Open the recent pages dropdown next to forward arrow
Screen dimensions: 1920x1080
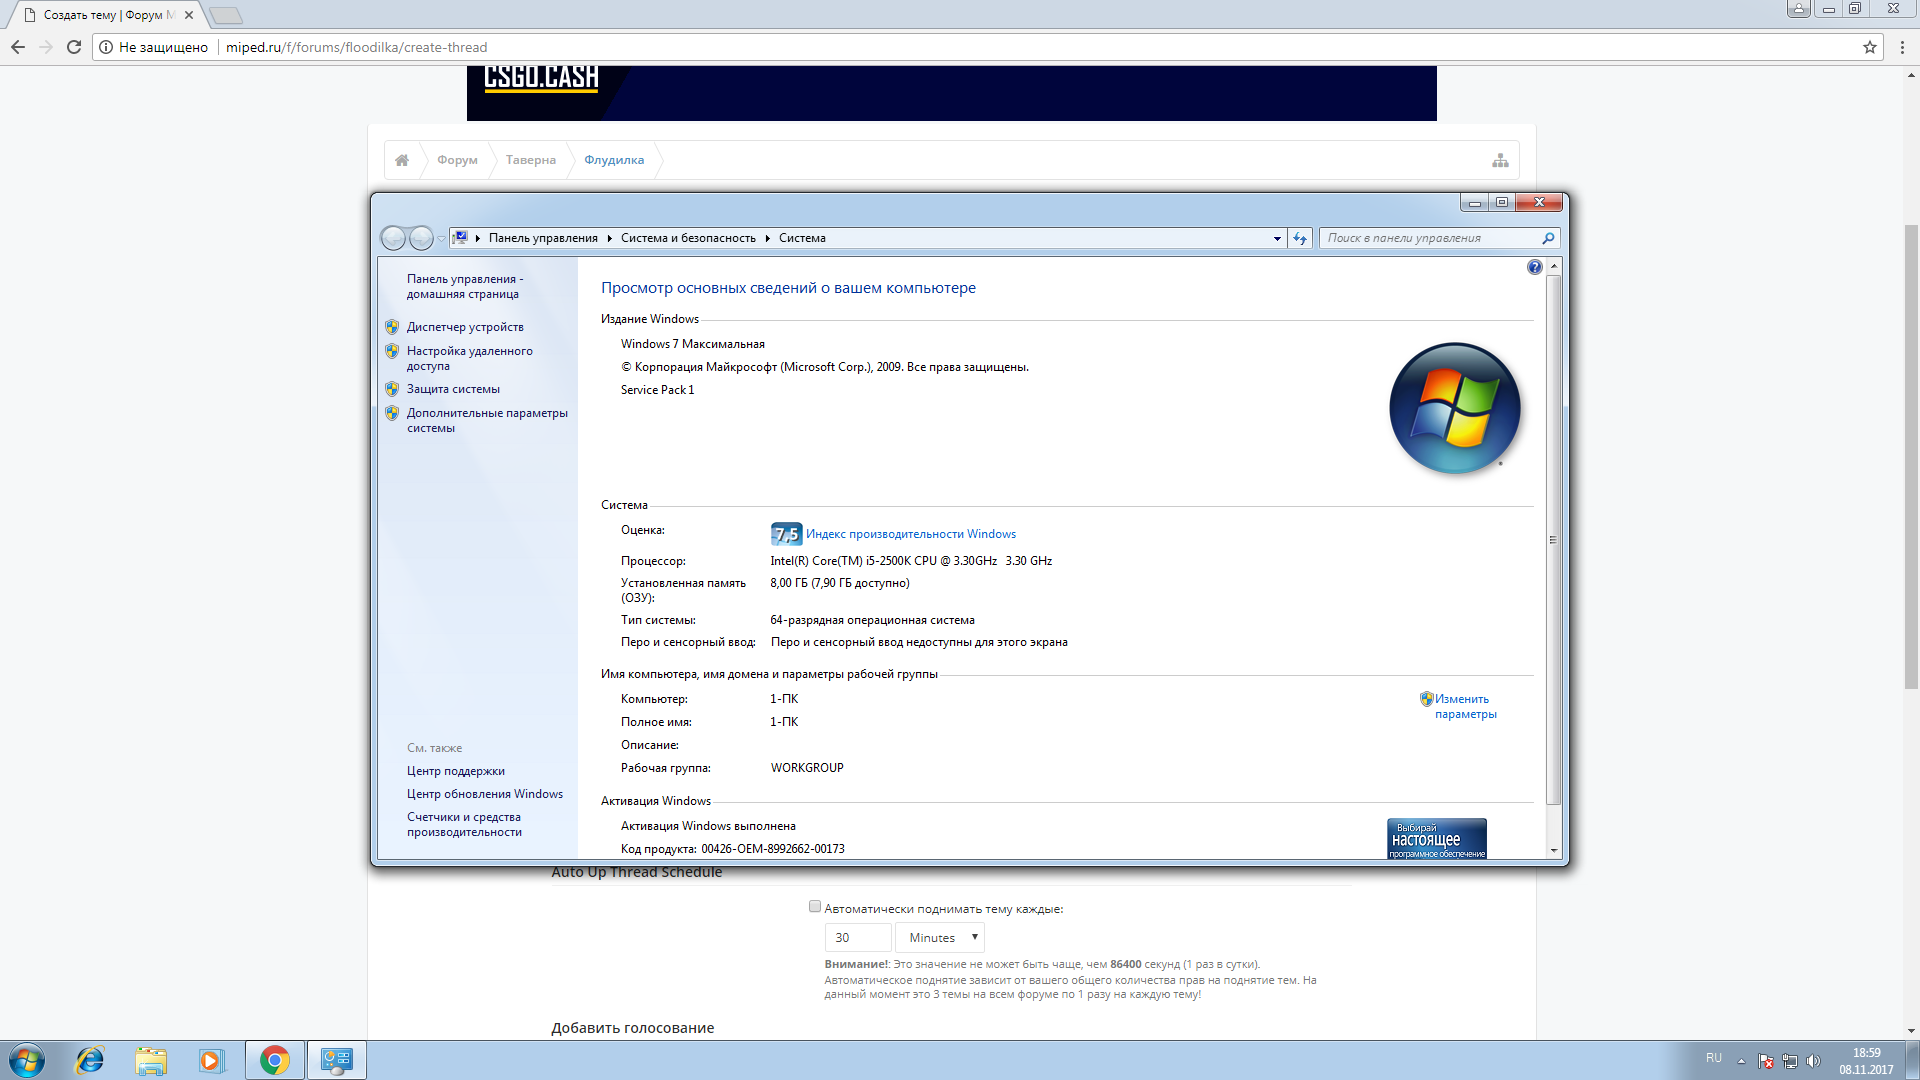[x=441, y=239]
